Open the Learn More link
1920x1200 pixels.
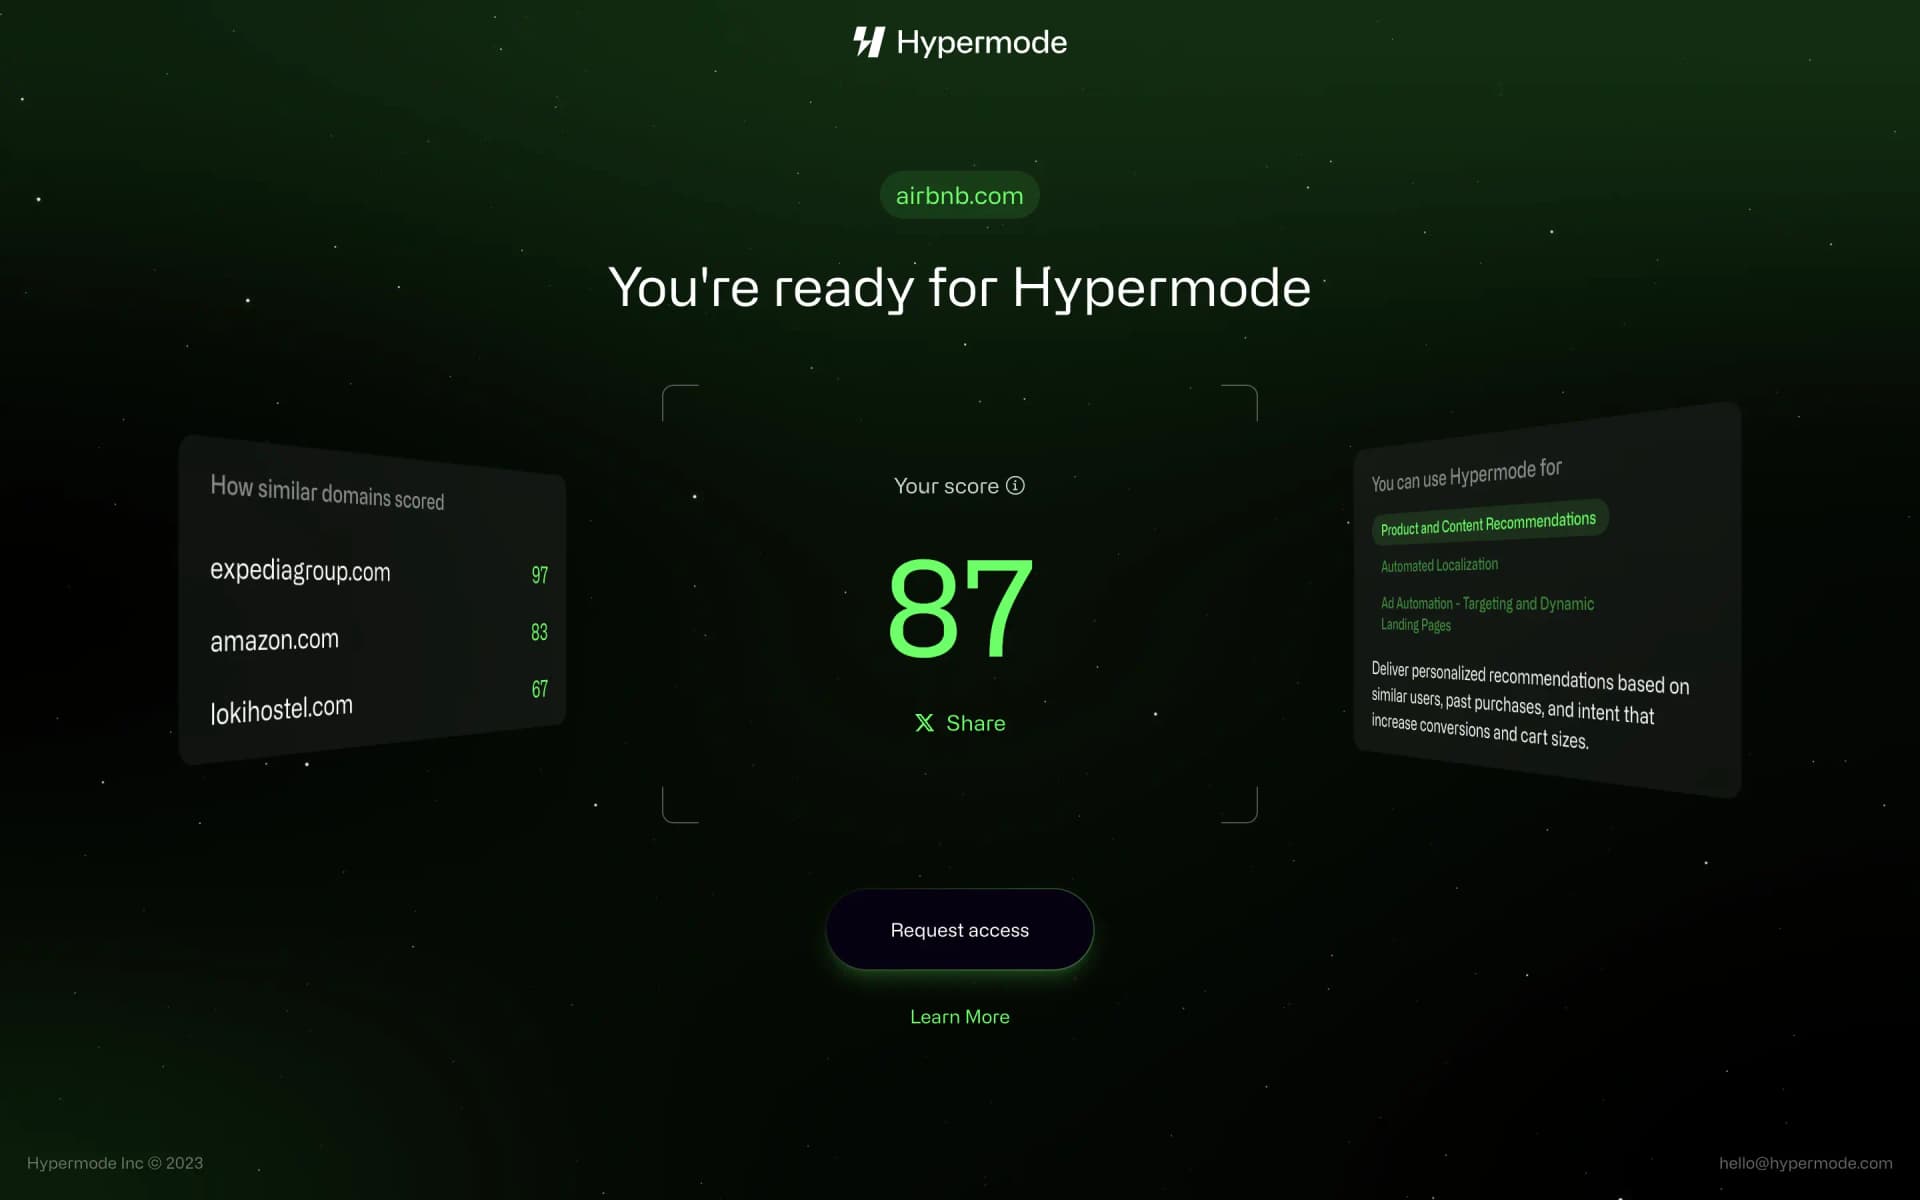(960, 1017)
